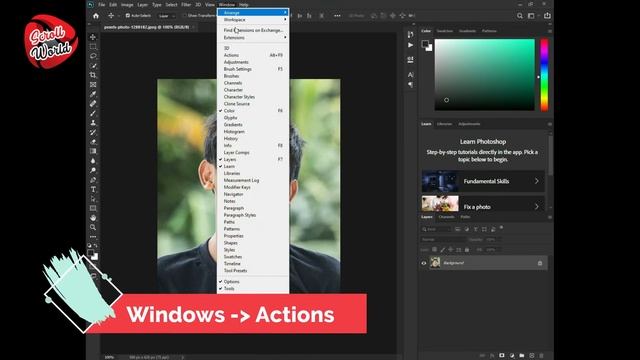
Task: Select the Rectangle shape tool
Action: 93,208
